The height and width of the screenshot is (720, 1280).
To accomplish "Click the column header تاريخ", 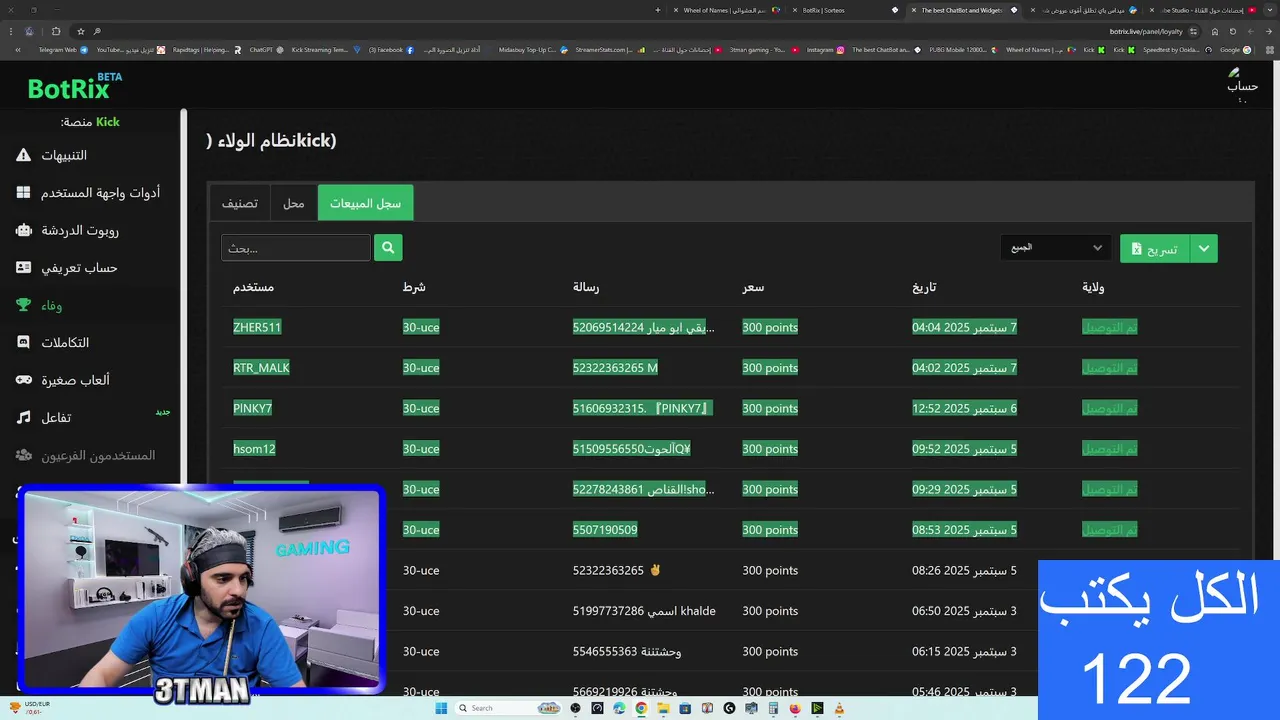I will [x=924, y=287].
